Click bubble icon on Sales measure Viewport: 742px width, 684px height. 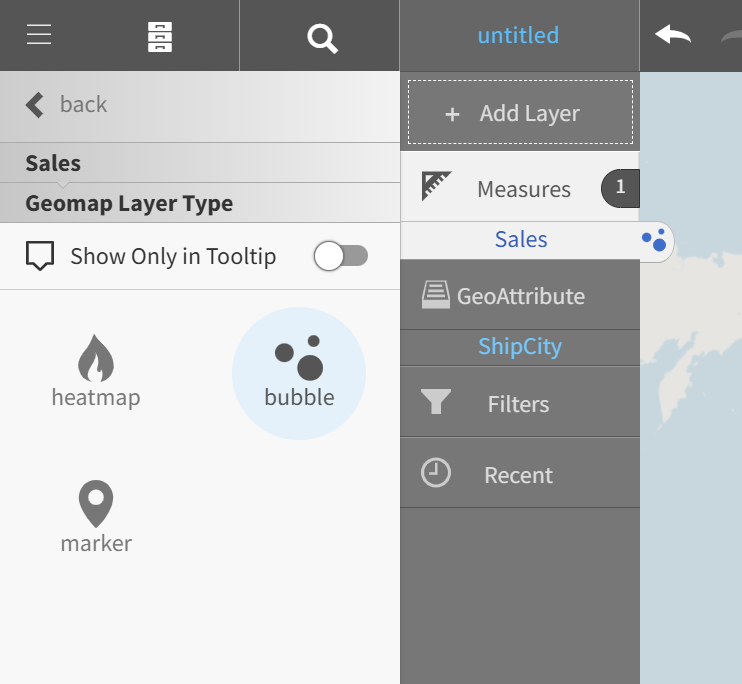(654, 240)
